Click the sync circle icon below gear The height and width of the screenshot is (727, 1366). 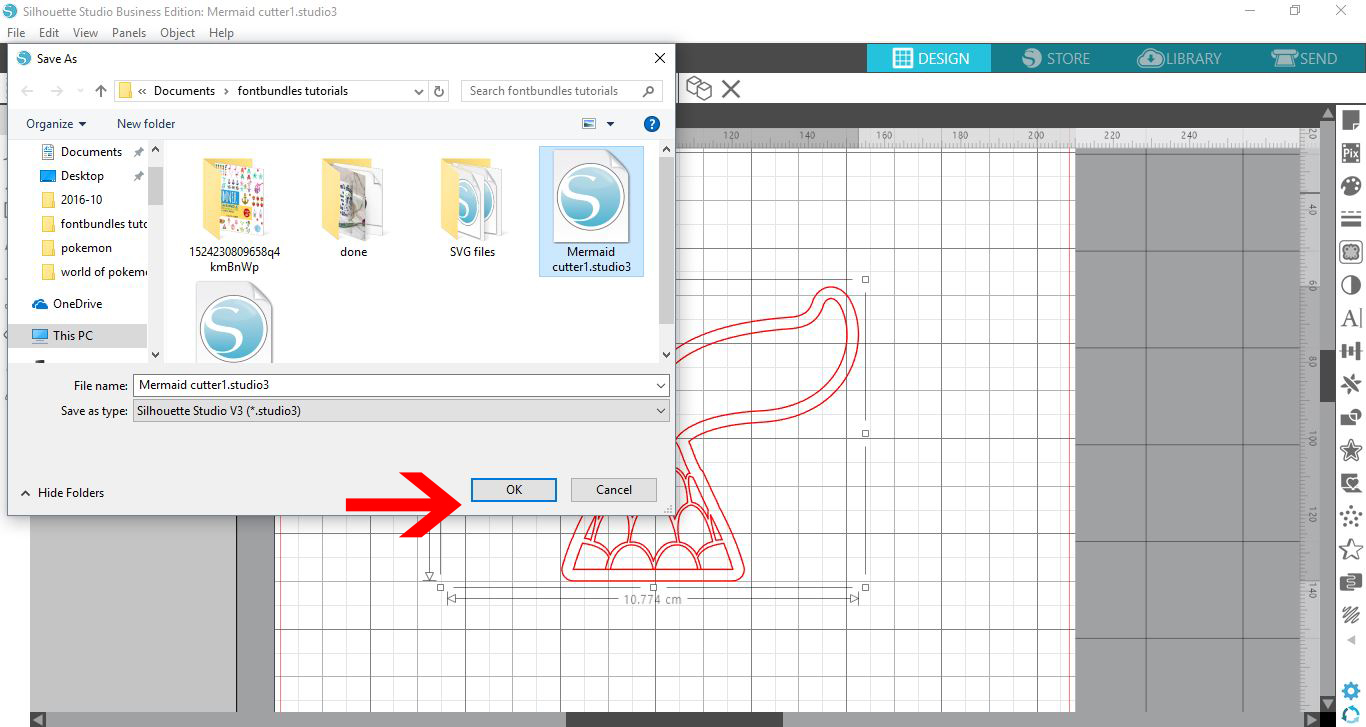(1351, 714)
